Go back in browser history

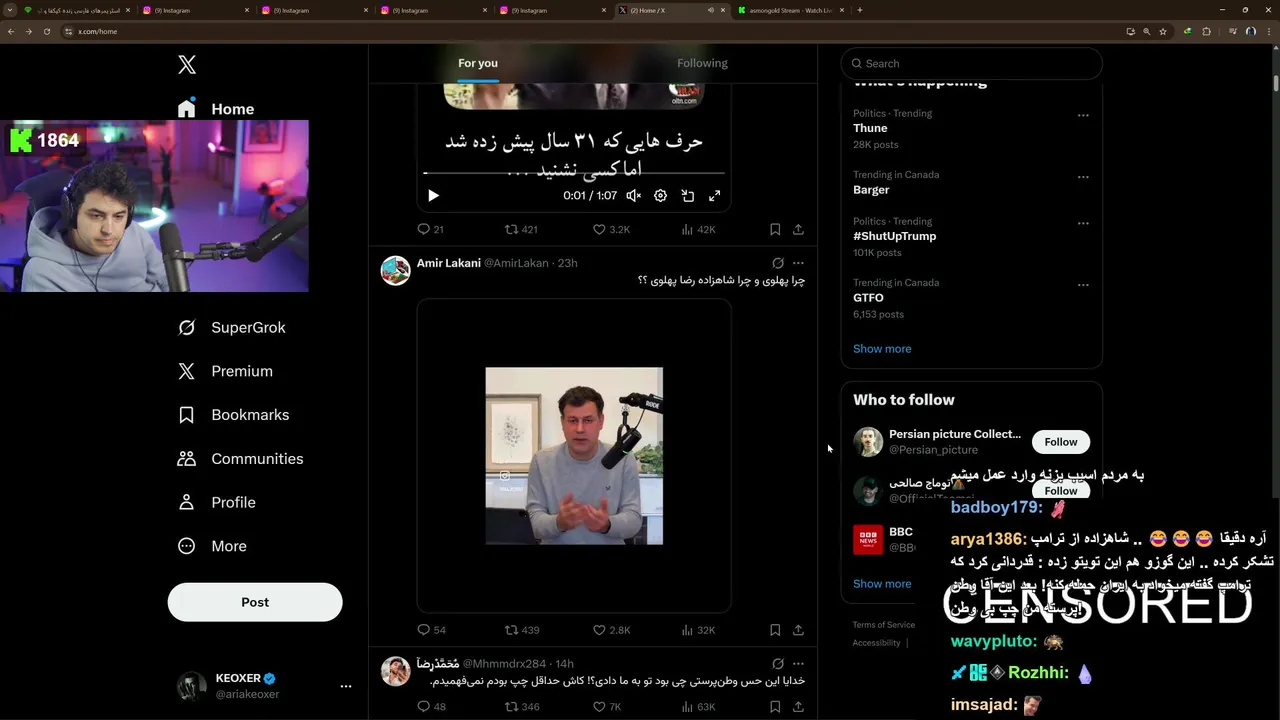[x=11, y=31]
